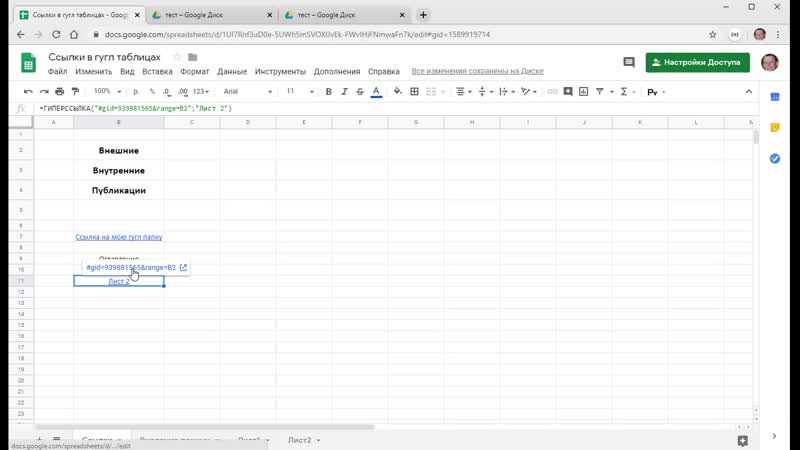Open the 123 number format dropdown
The height and width of the screenshot is (450, 800).
201,91
